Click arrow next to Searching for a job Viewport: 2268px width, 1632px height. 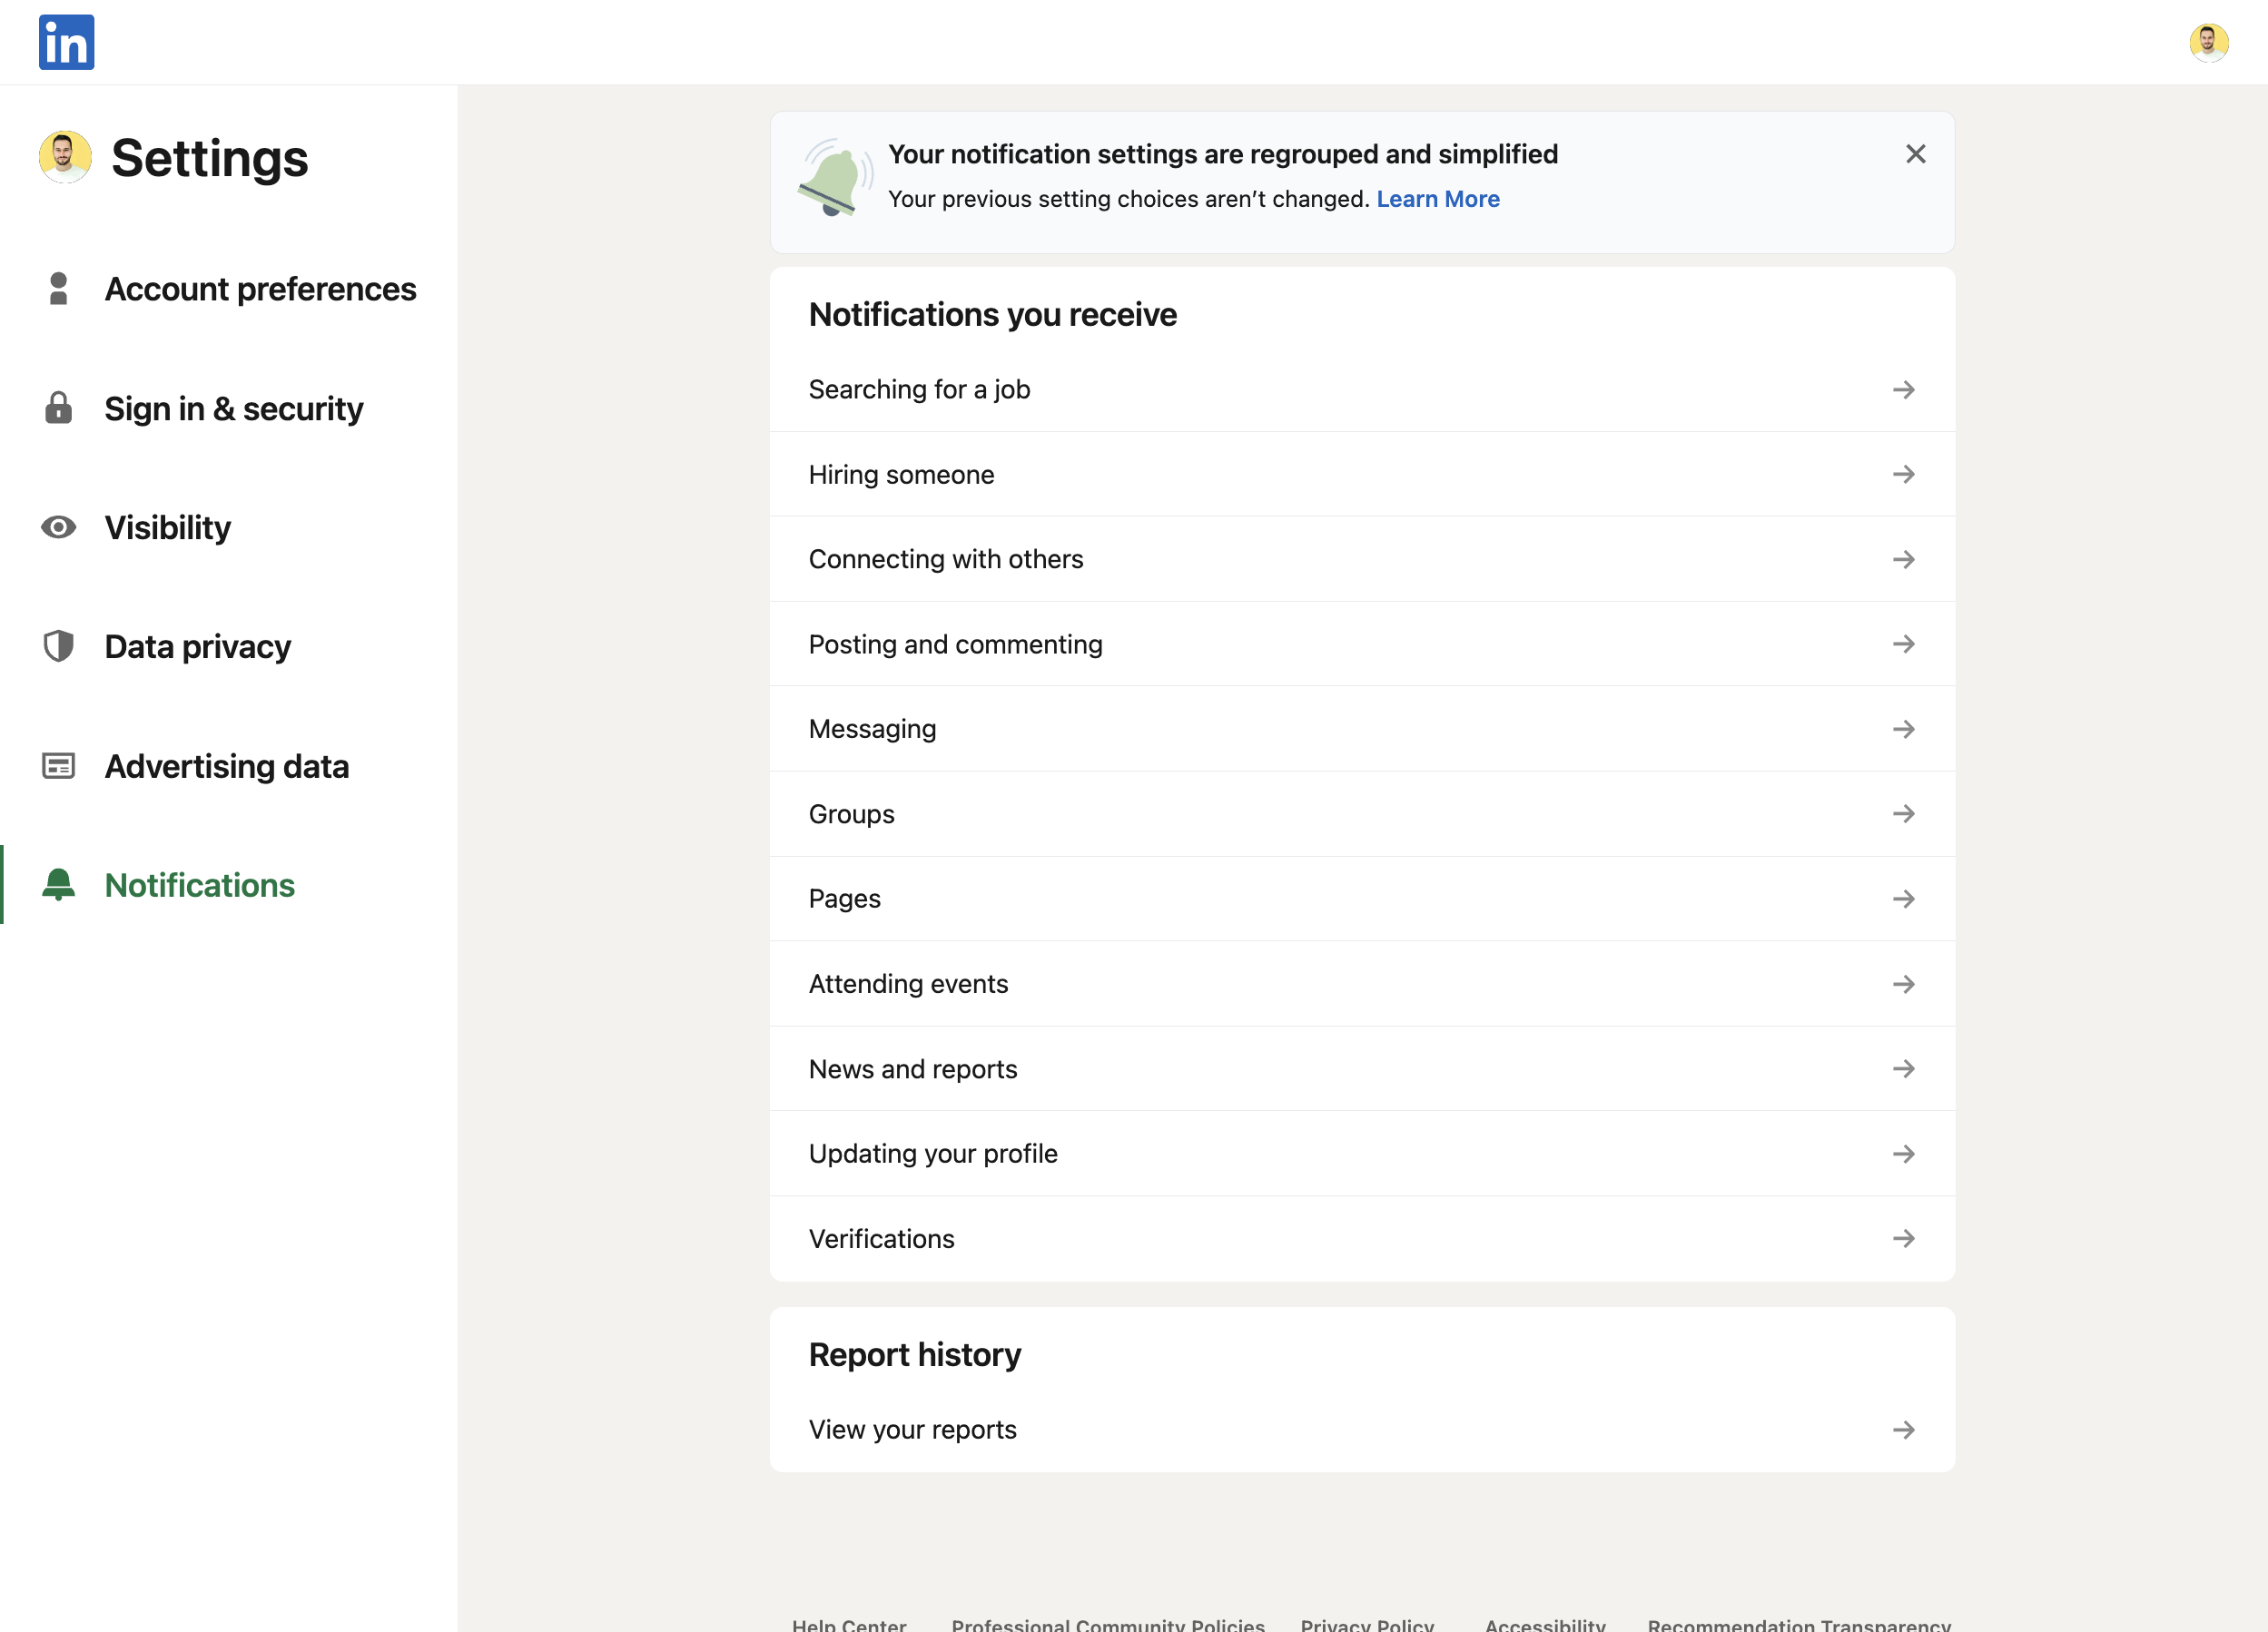[x=1903, y=390]
